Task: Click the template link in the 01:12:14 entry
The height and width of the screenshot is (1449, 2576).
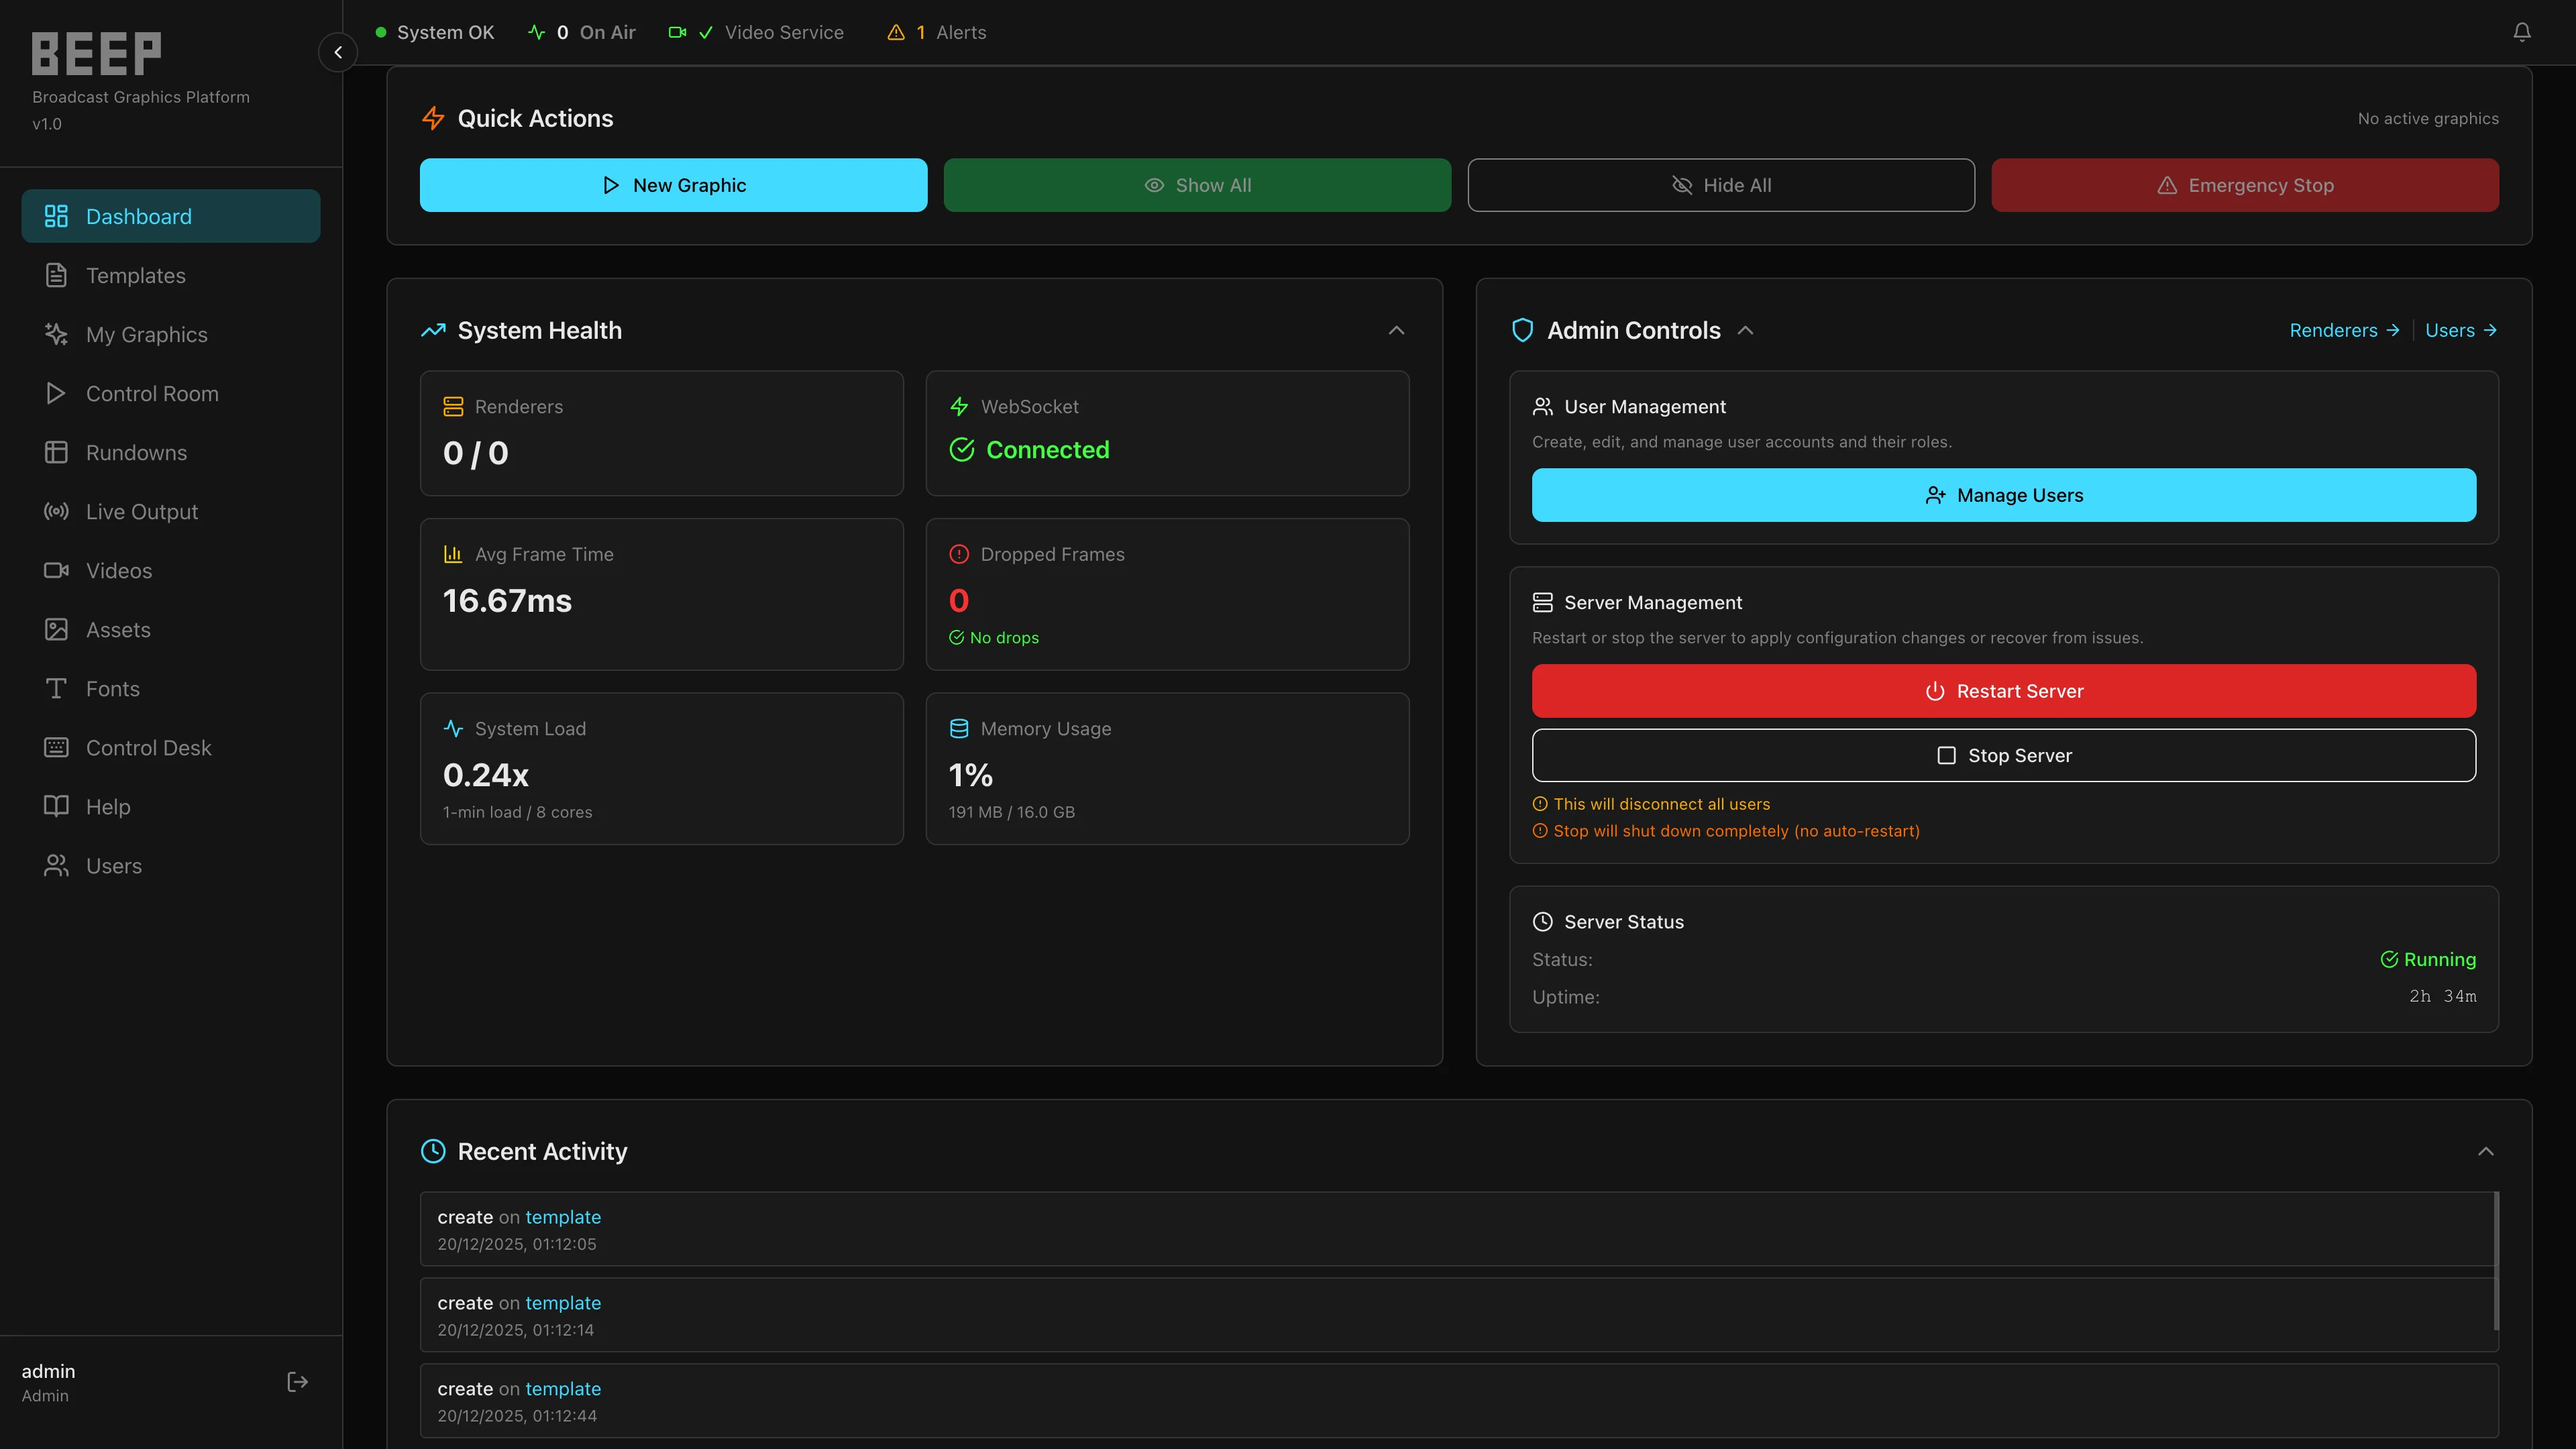Action: coord(563,1303)
